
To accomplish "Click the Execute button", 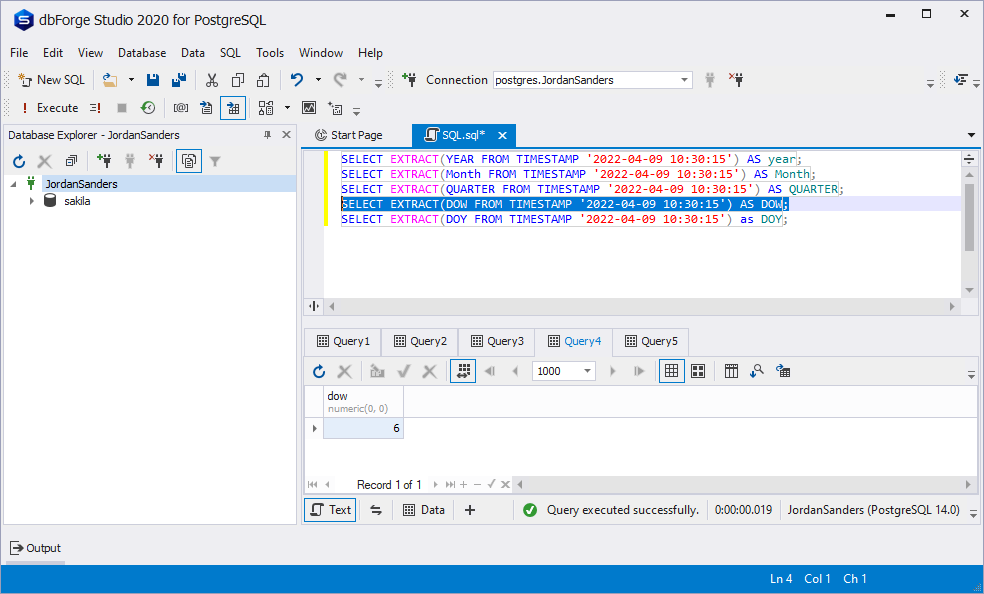I will click(55, 107).
